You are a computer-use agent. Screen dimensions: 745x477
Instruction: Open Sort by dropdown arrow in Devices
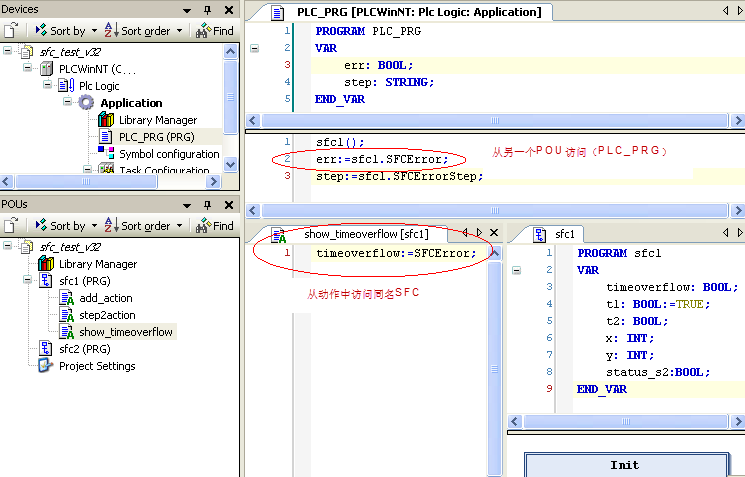click(x=94, y=31)
